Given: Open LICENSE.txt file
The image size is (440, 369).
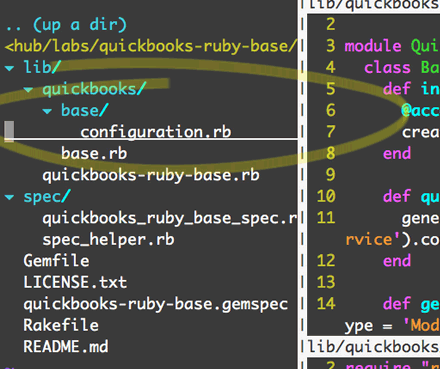Looking at the screenshot, I should [75, 283].
